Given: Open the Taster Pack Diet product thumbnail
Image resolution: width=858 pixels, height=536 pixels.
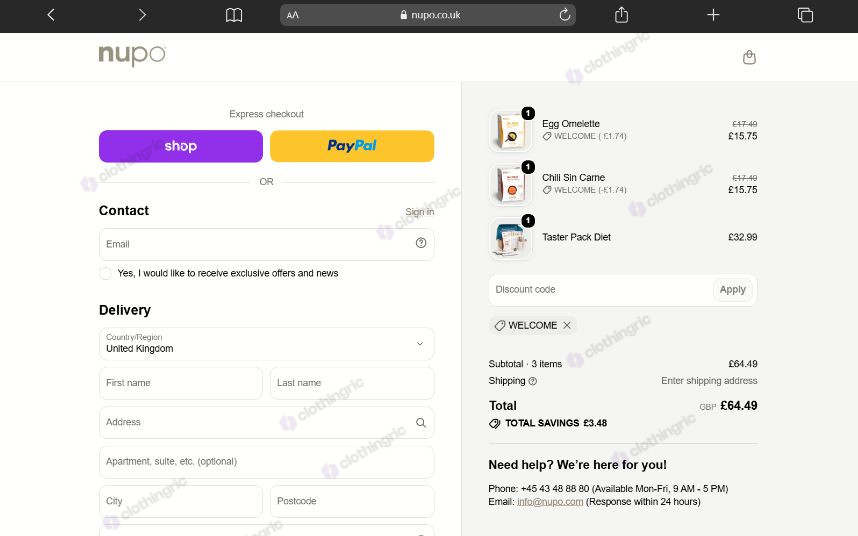Looking at the screenshot, I should (x=510, y=238).
